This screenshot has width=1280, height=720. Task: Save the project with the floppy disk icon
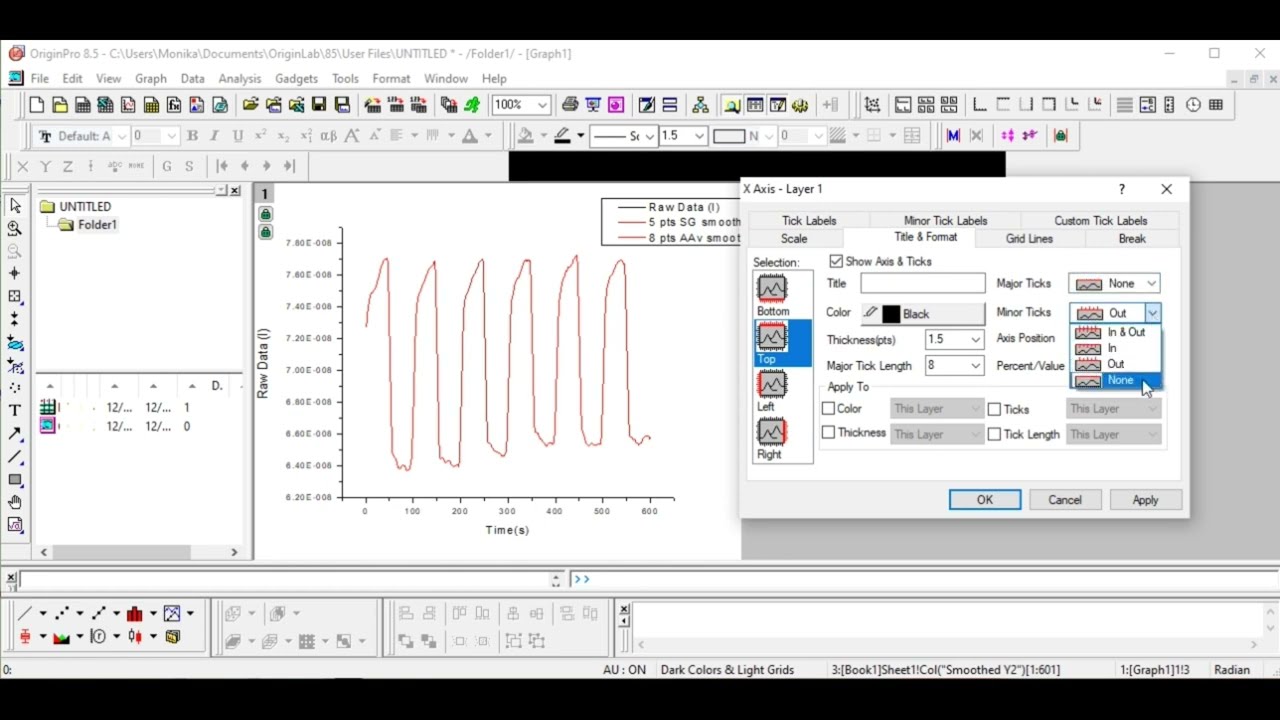(319, 105)
